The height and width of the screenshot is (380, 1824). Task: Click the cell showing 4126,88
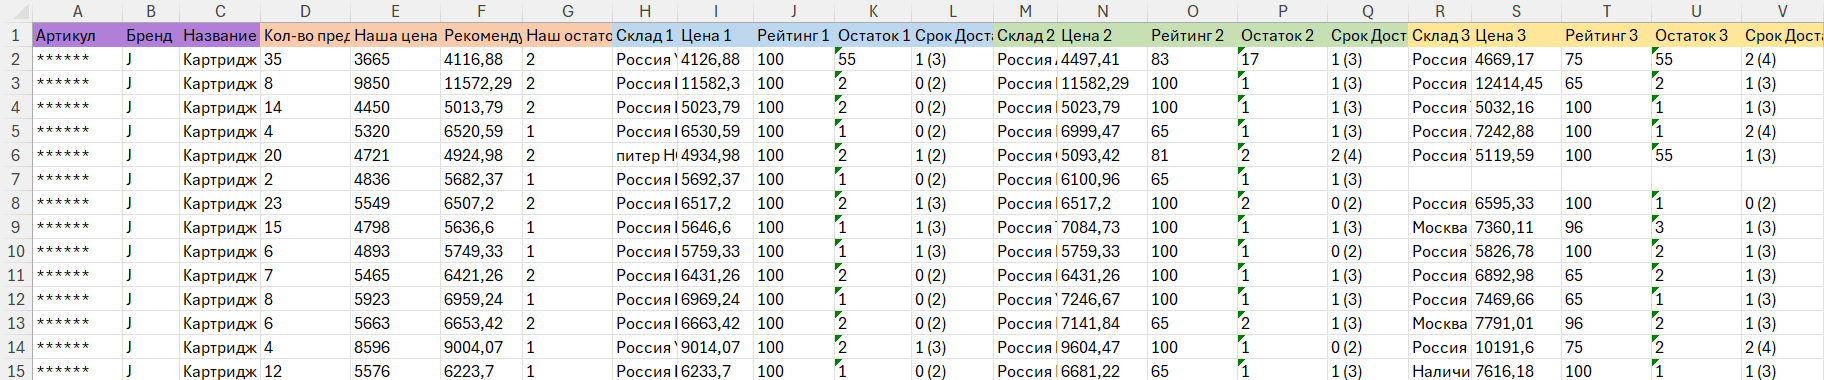(x=715, y=59)
